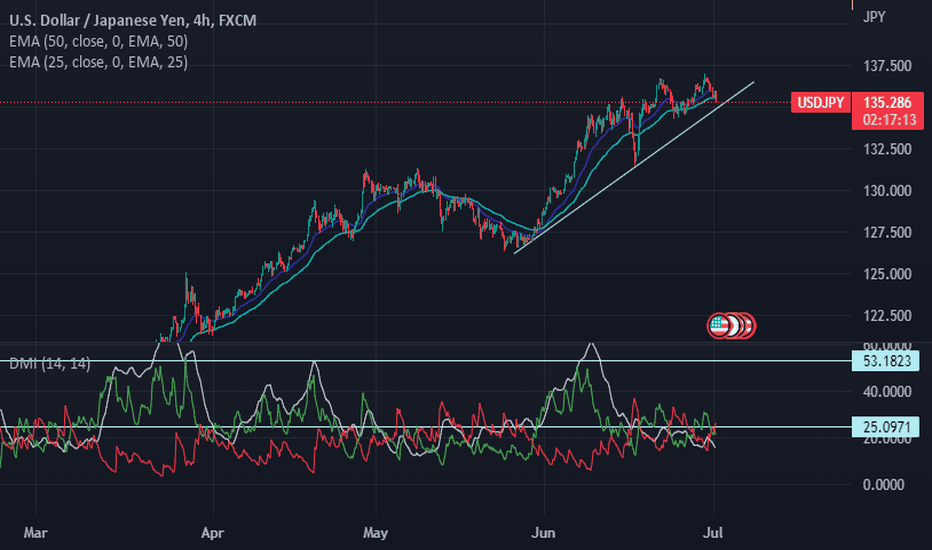Screen dimensions: 932x550
Task: Click the 135.286 current price box
Action: point(887,102)
